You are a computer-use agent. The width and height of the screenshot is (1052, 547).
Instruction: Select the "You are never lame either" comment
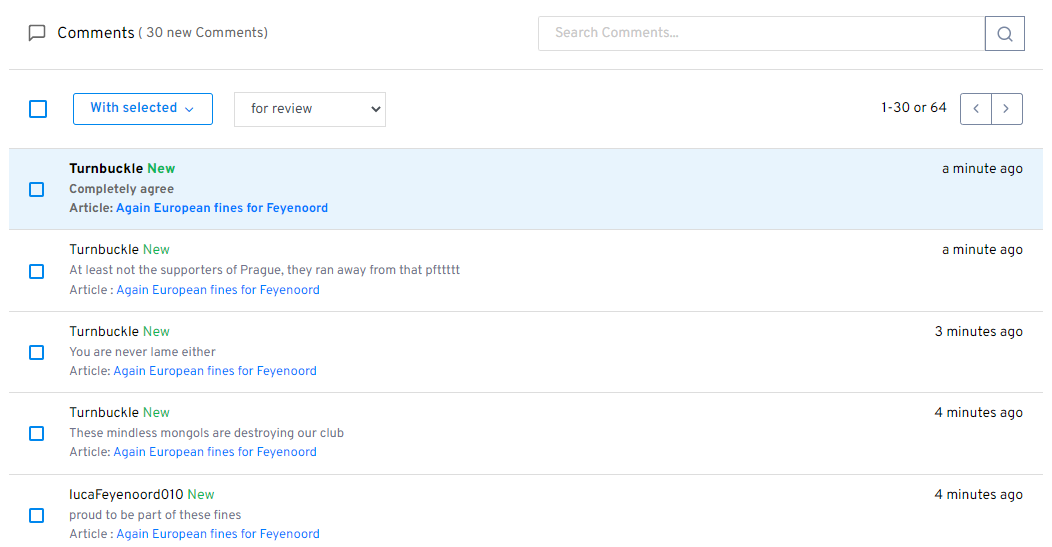[x=37, y=352]
